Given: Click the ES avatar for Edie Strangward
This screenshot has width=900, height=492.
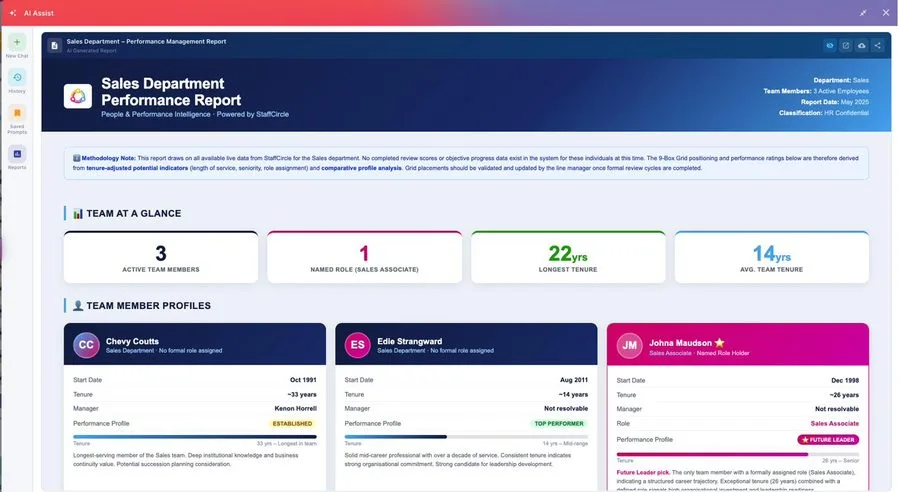Looking at the screenshot, I should tap(358, 345).
